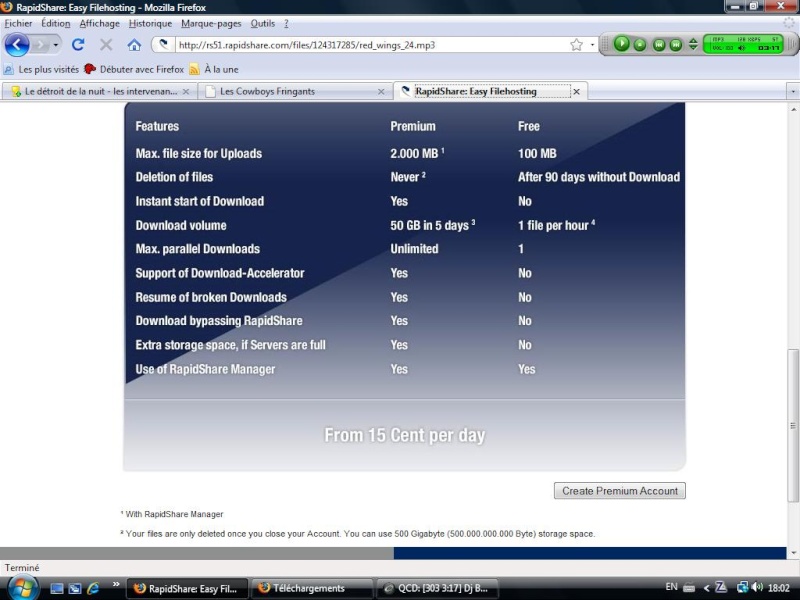Open the list-all-tabs dropdown
This screenshot has width=800, height=600.
pyautogui.click(x=793, y=92)
